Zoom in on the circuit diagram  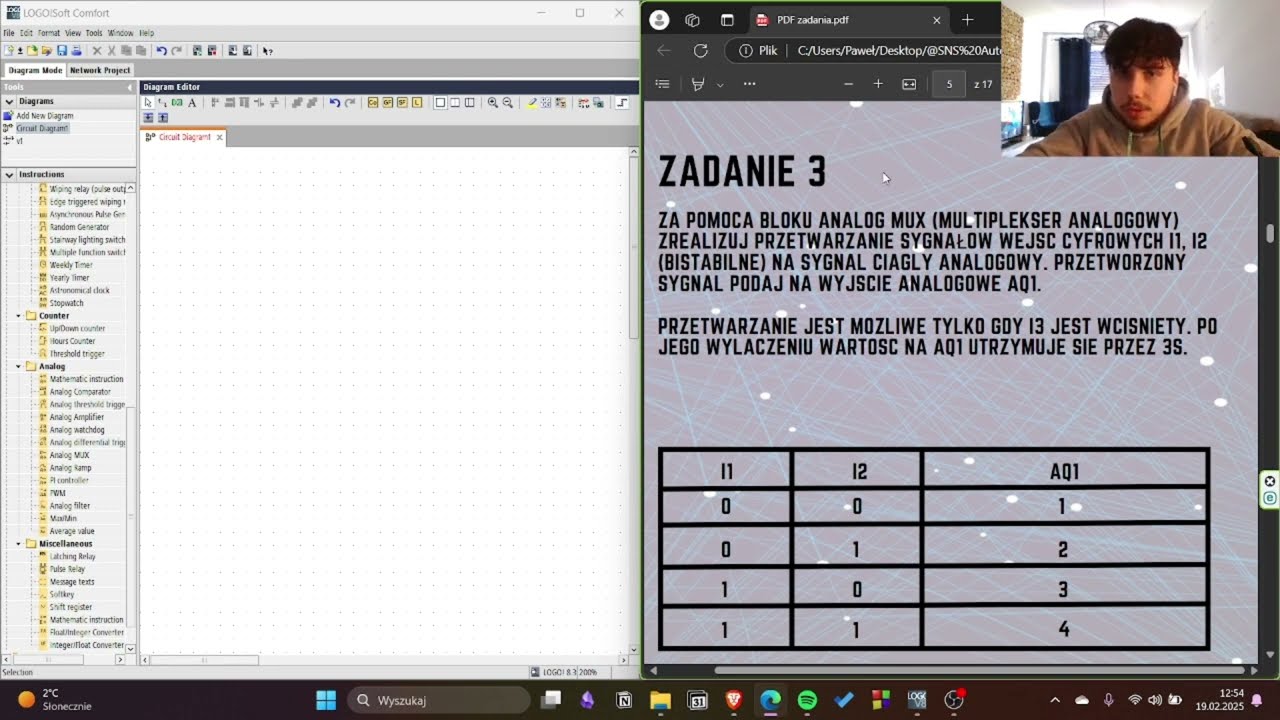(492, 102)
